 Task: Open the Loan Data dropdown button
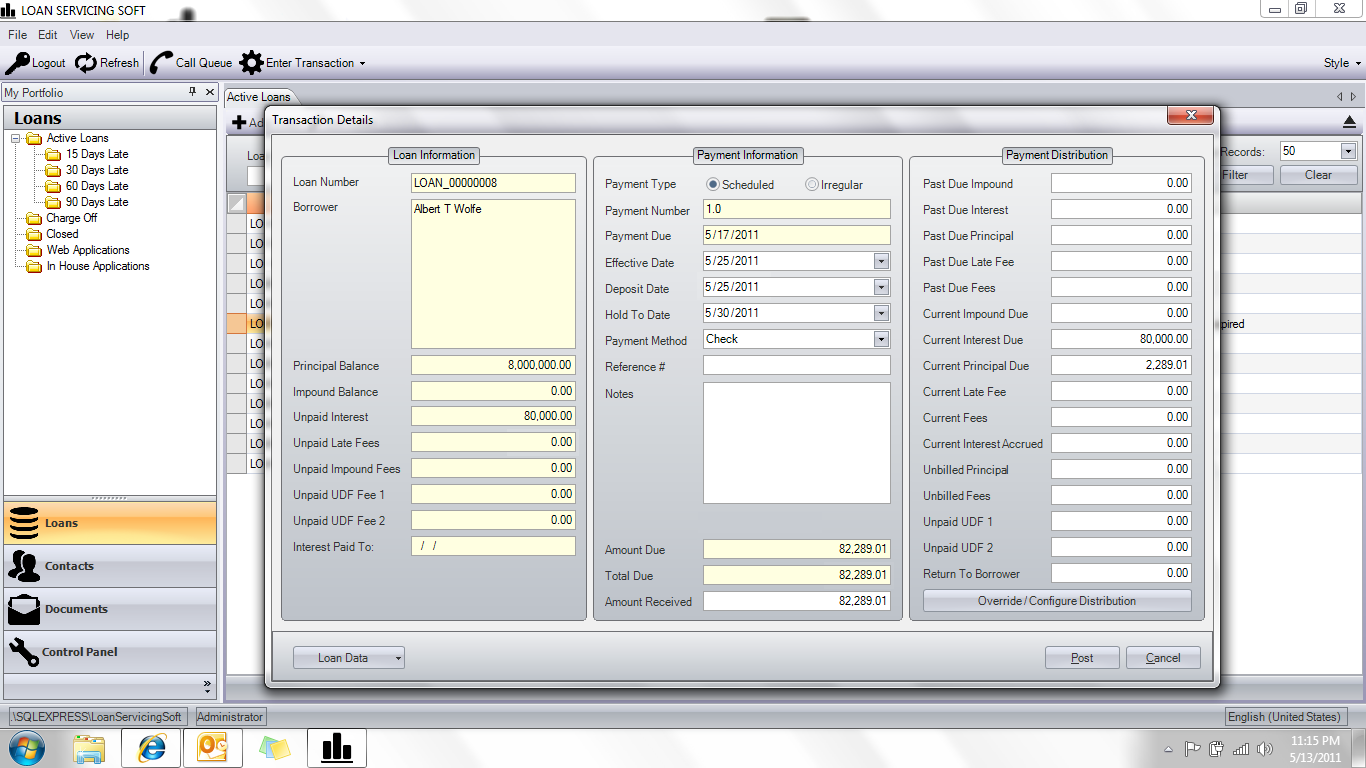point(349,658)
